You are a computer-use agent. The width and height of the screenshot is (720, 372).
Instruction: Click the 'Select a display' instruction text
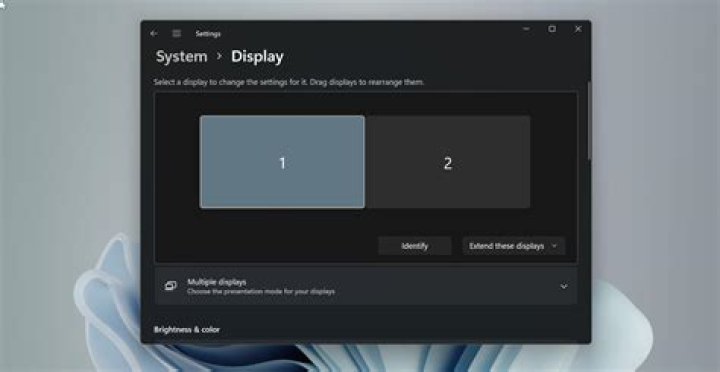click(289, 82)
